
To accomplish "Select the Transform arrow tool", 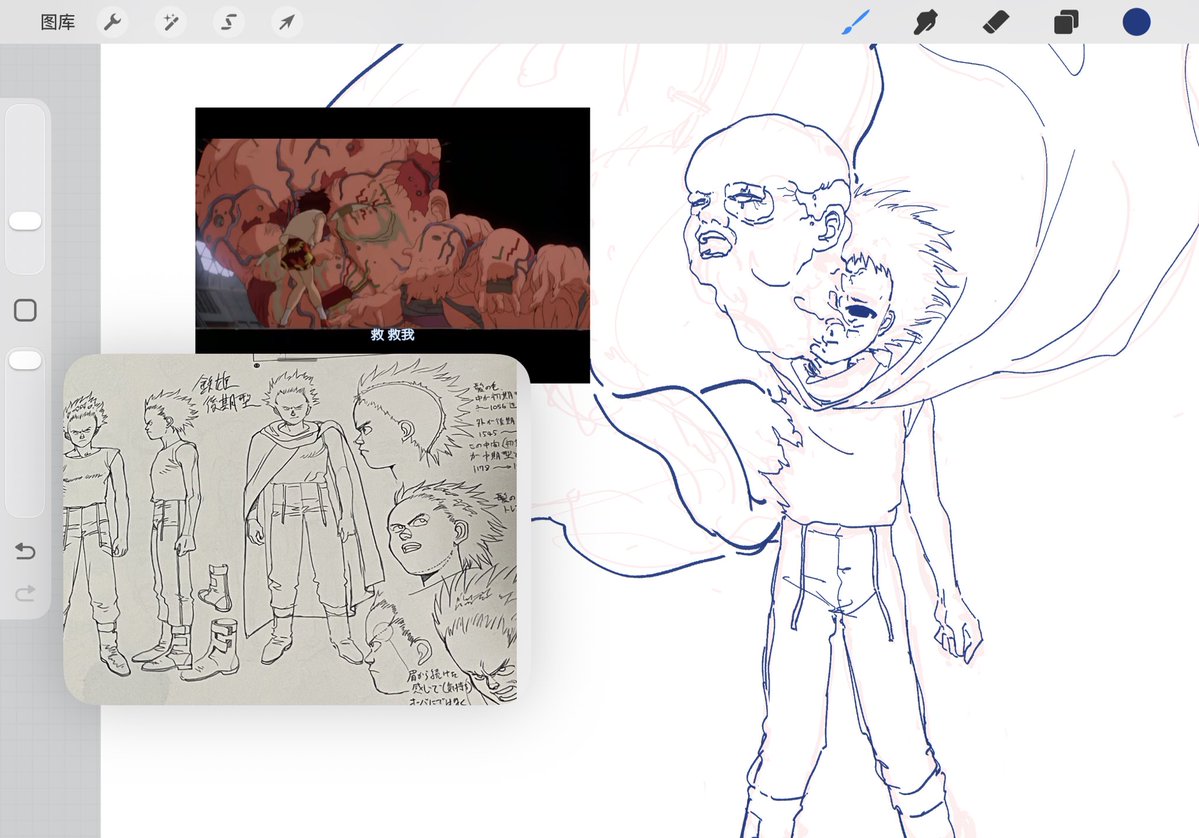I will tap(287, 22).
